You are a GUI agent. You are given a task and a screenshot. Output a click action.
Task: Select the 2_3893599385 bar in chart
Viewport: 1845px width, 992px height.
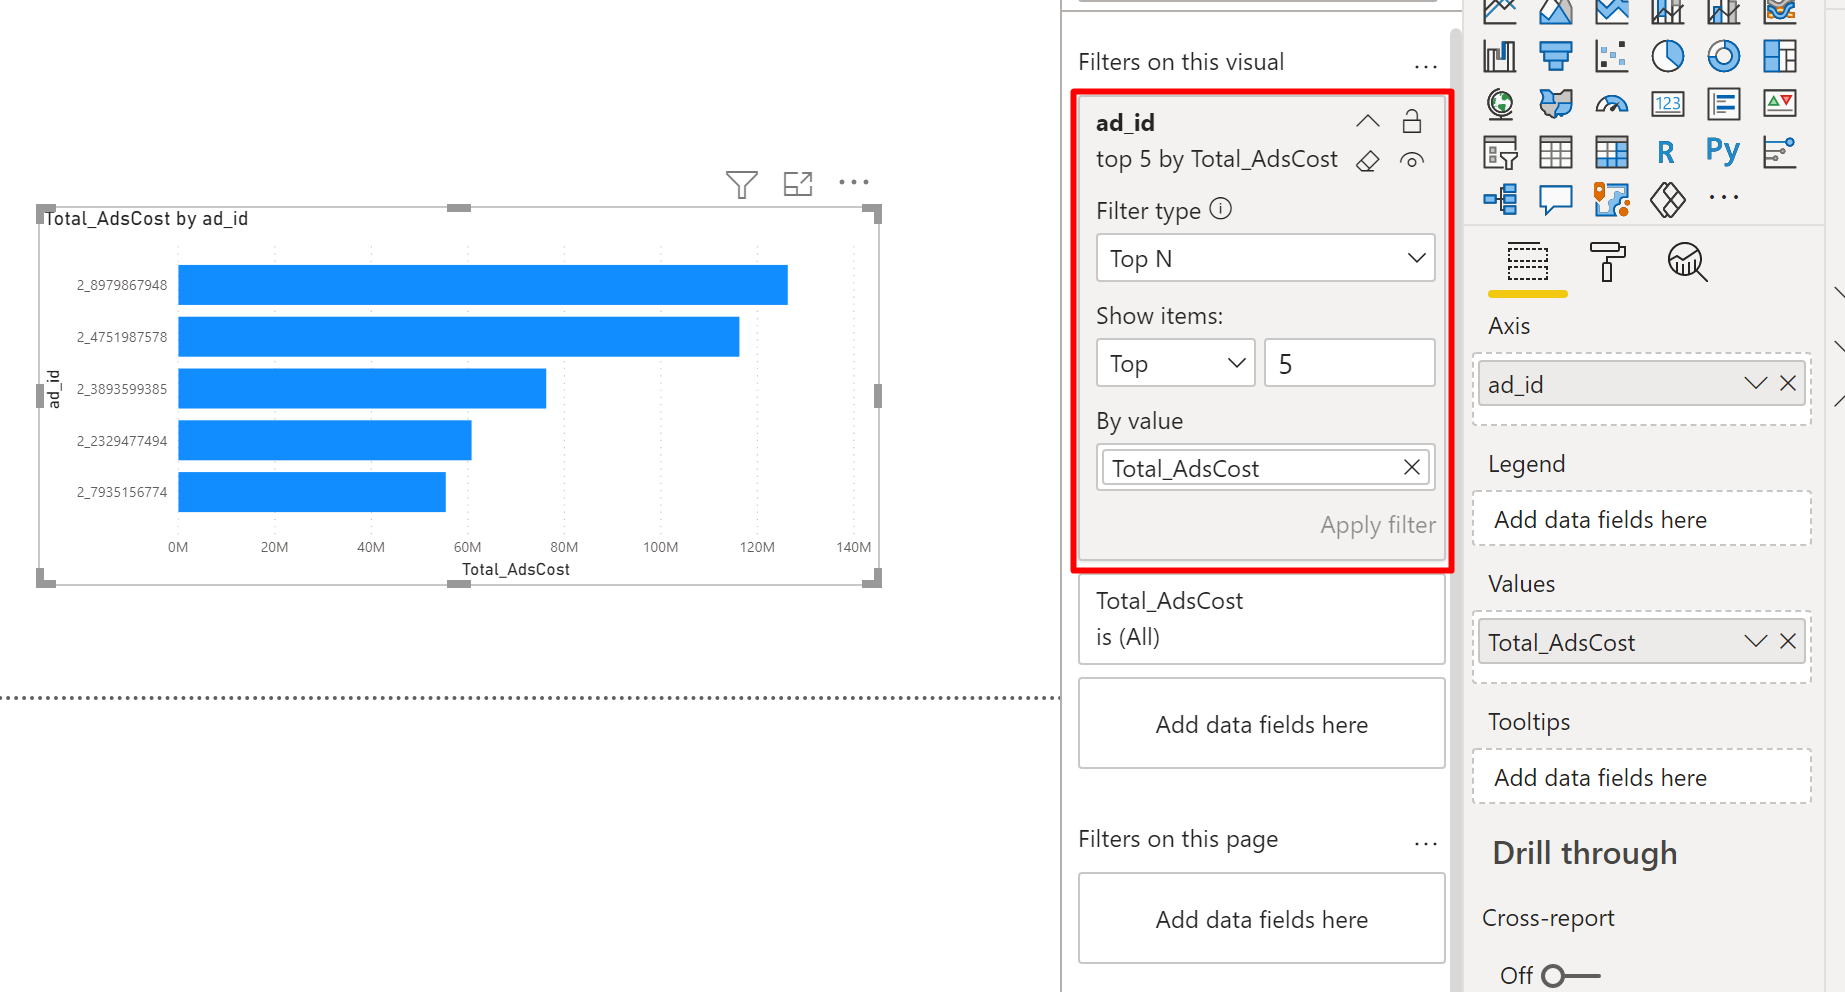(x=362, y=389)
